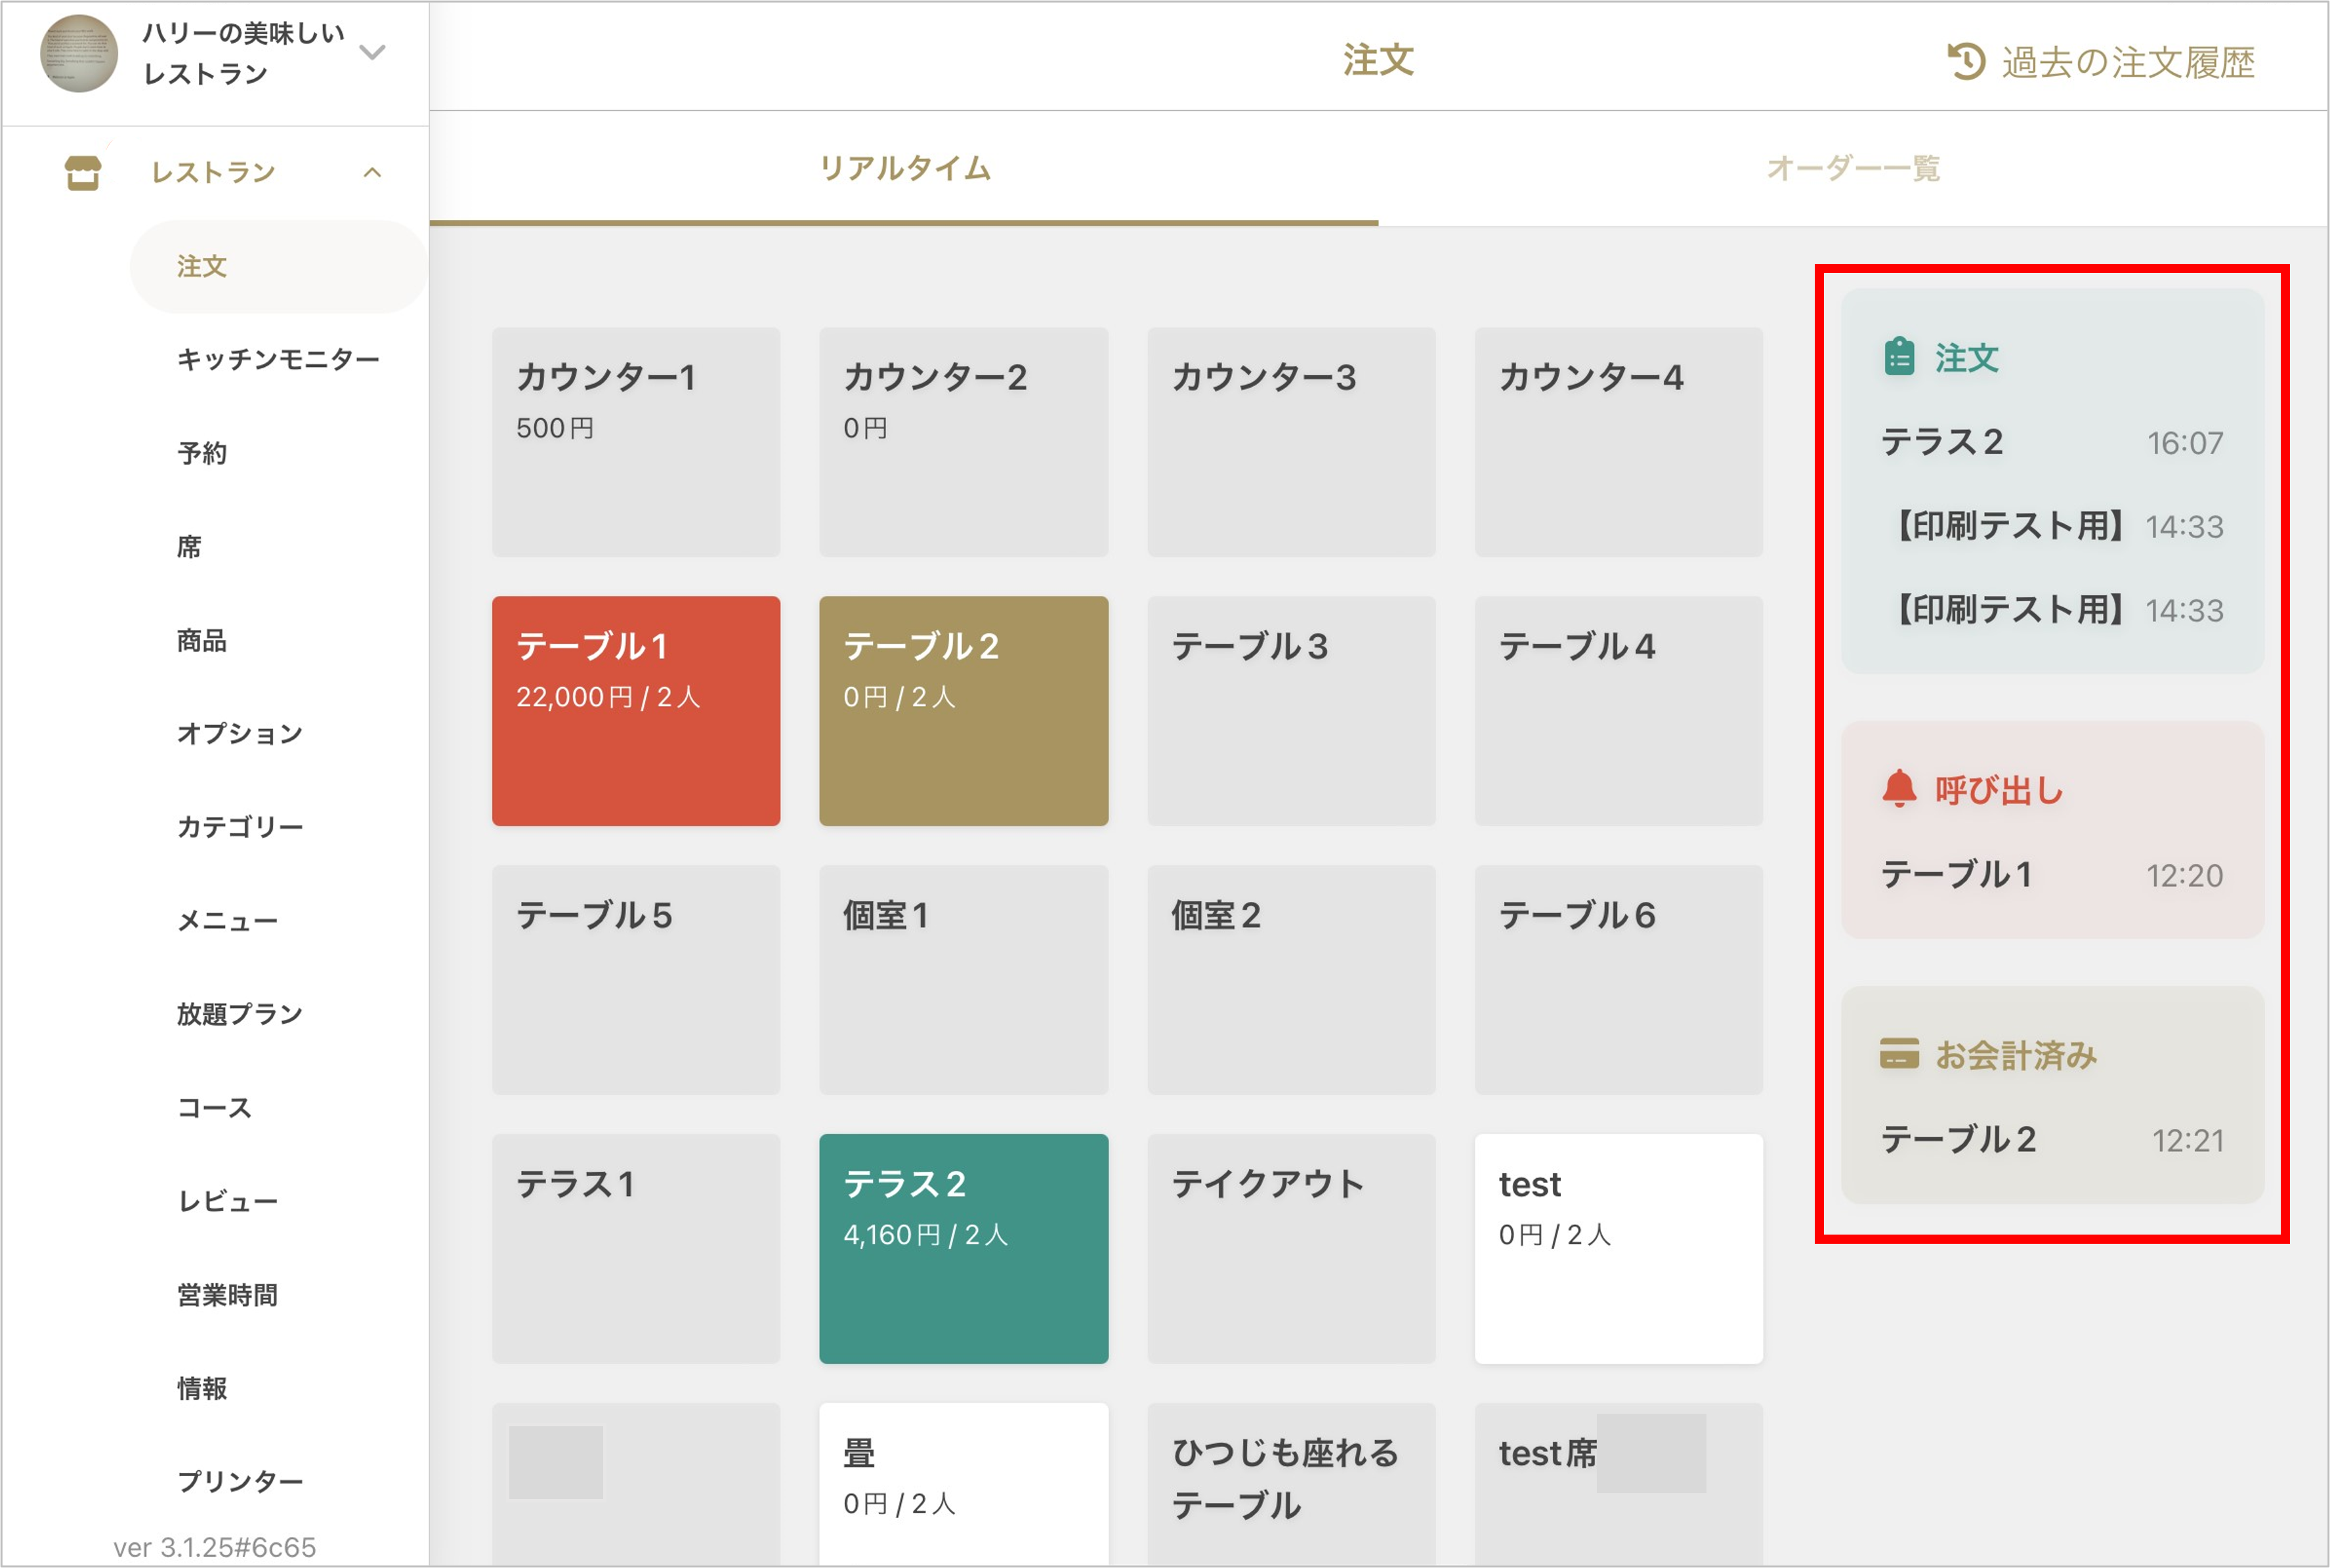Open キッチンモニター from the sidebar
This screenshot has width=2330, height=1568.
[278, 360]
